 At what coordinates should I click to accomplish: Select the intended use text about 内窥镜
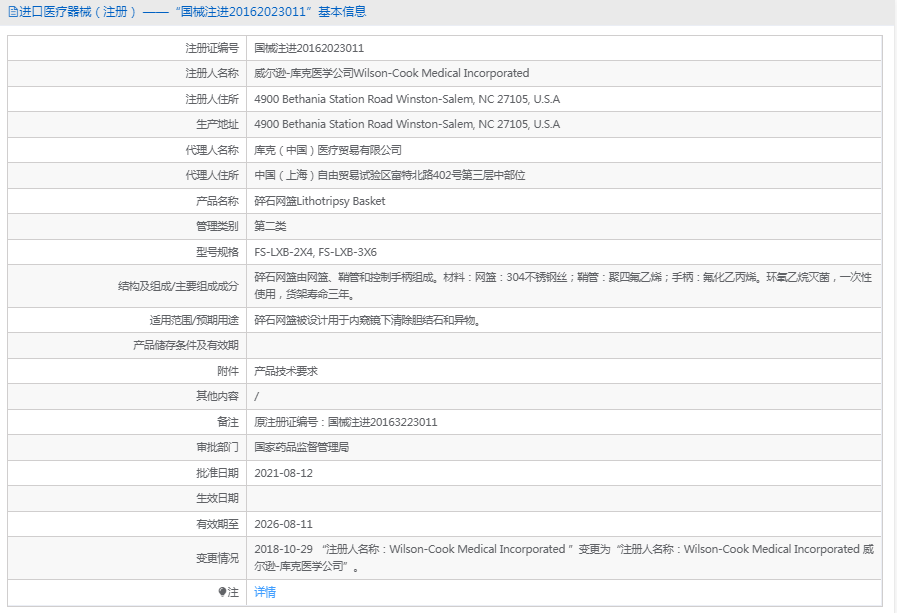pyautogui.click(x=368, y=320)
